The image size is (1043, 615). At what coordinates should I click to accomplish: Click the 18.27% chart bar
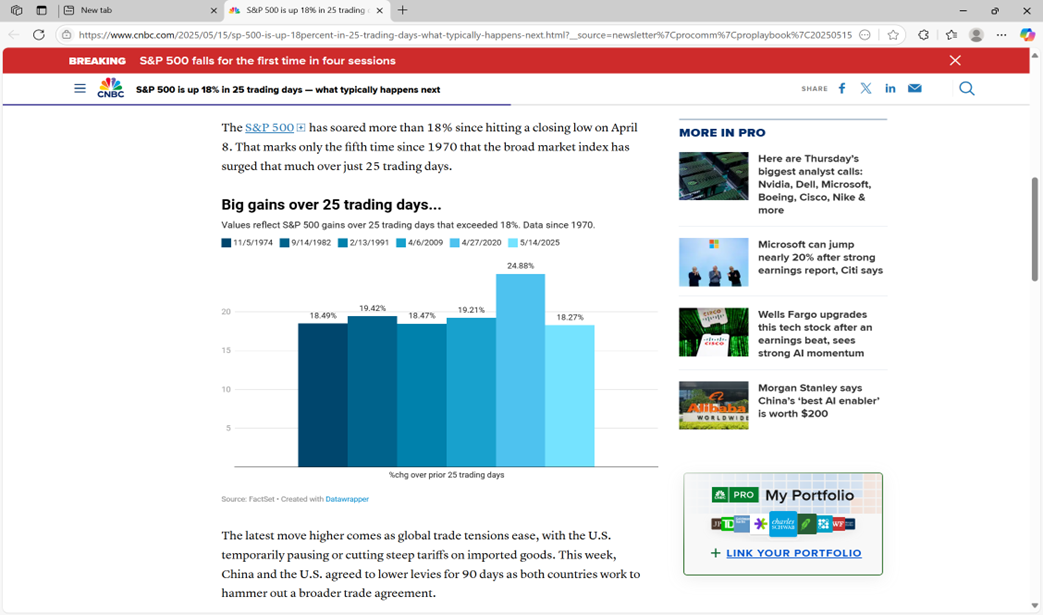tap(569, 396)
